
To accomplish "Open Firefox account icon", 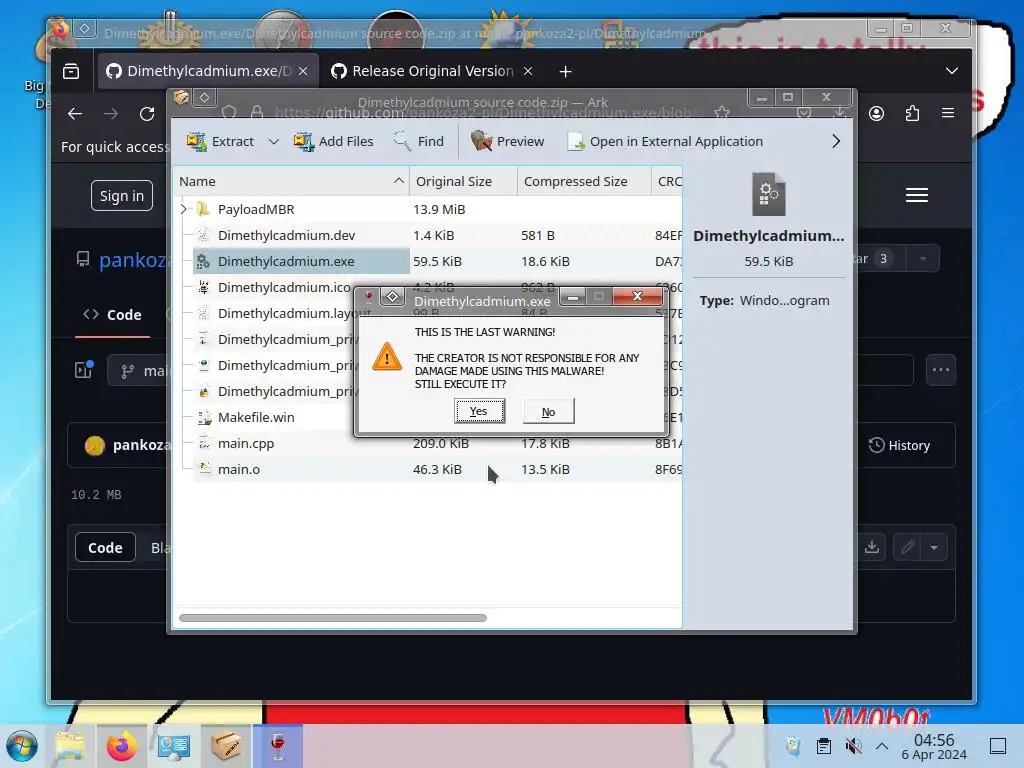I will pos(876,114).
